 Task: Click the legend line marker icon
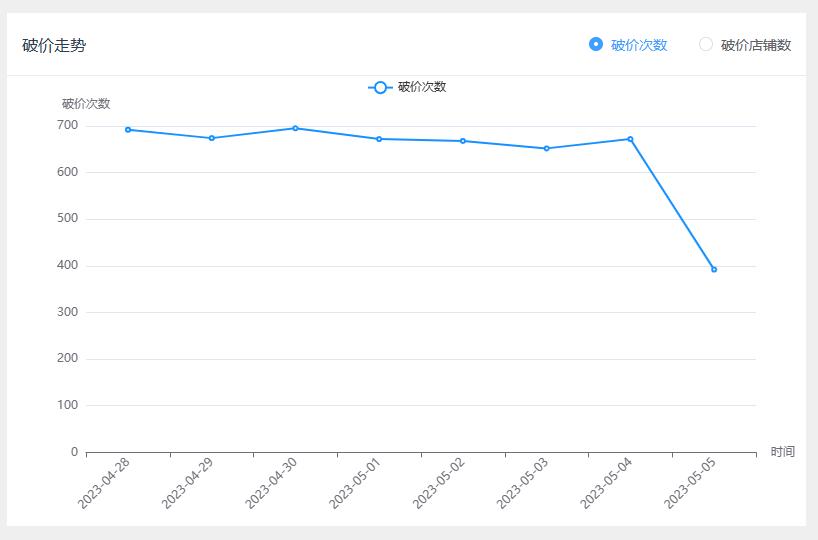(x=380, y=87)
